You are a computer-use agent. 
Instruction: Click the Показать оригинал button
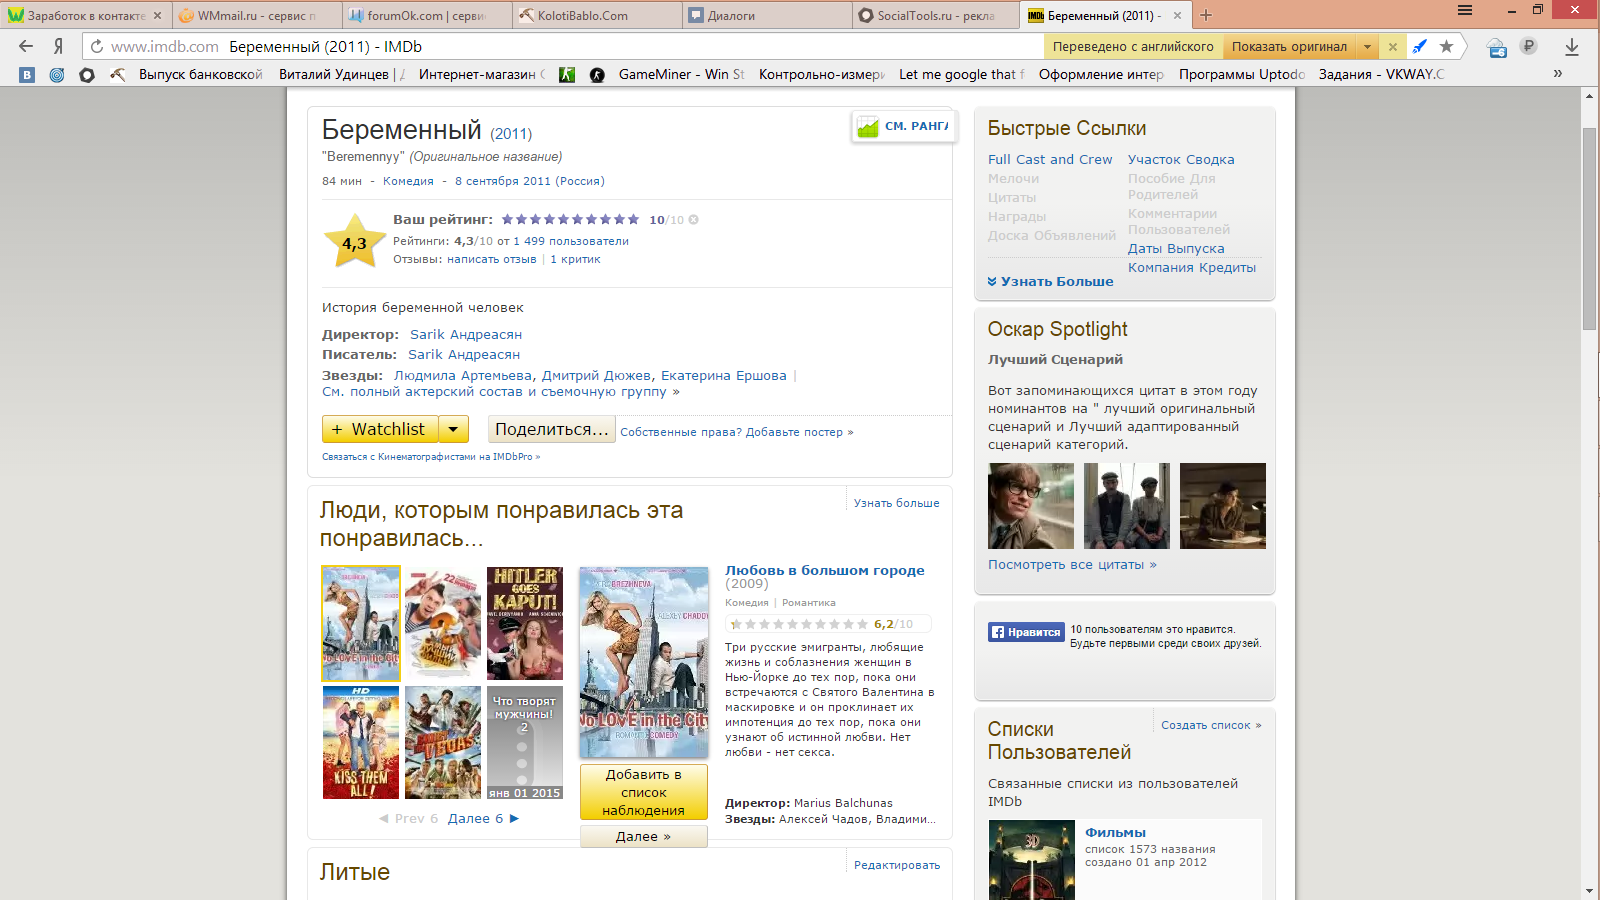click(x=1289, y=46)
